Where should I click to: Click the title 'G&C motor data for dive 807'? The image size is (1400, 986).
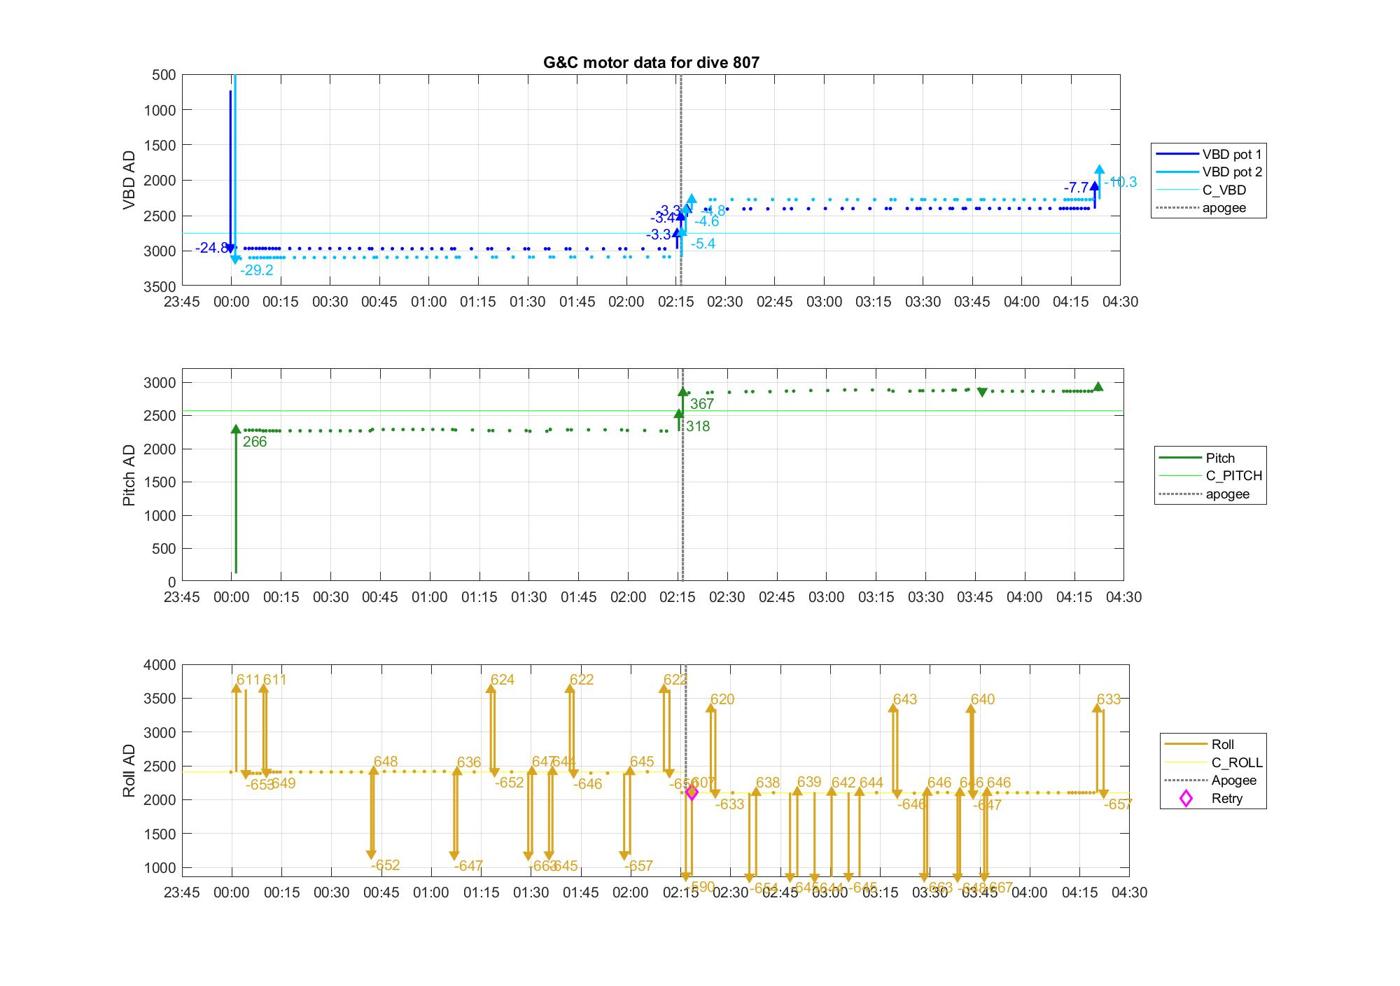coord(651,62)
